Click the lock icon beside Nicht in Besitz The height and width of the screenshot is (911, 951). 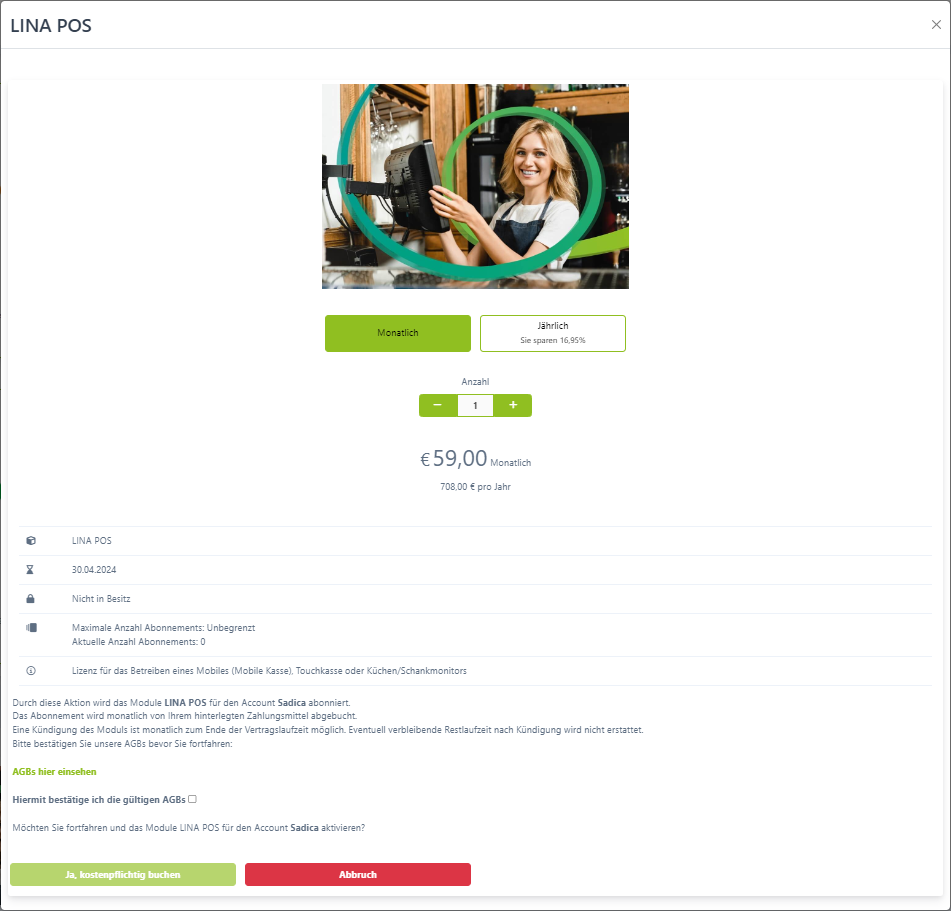[30, 599]
